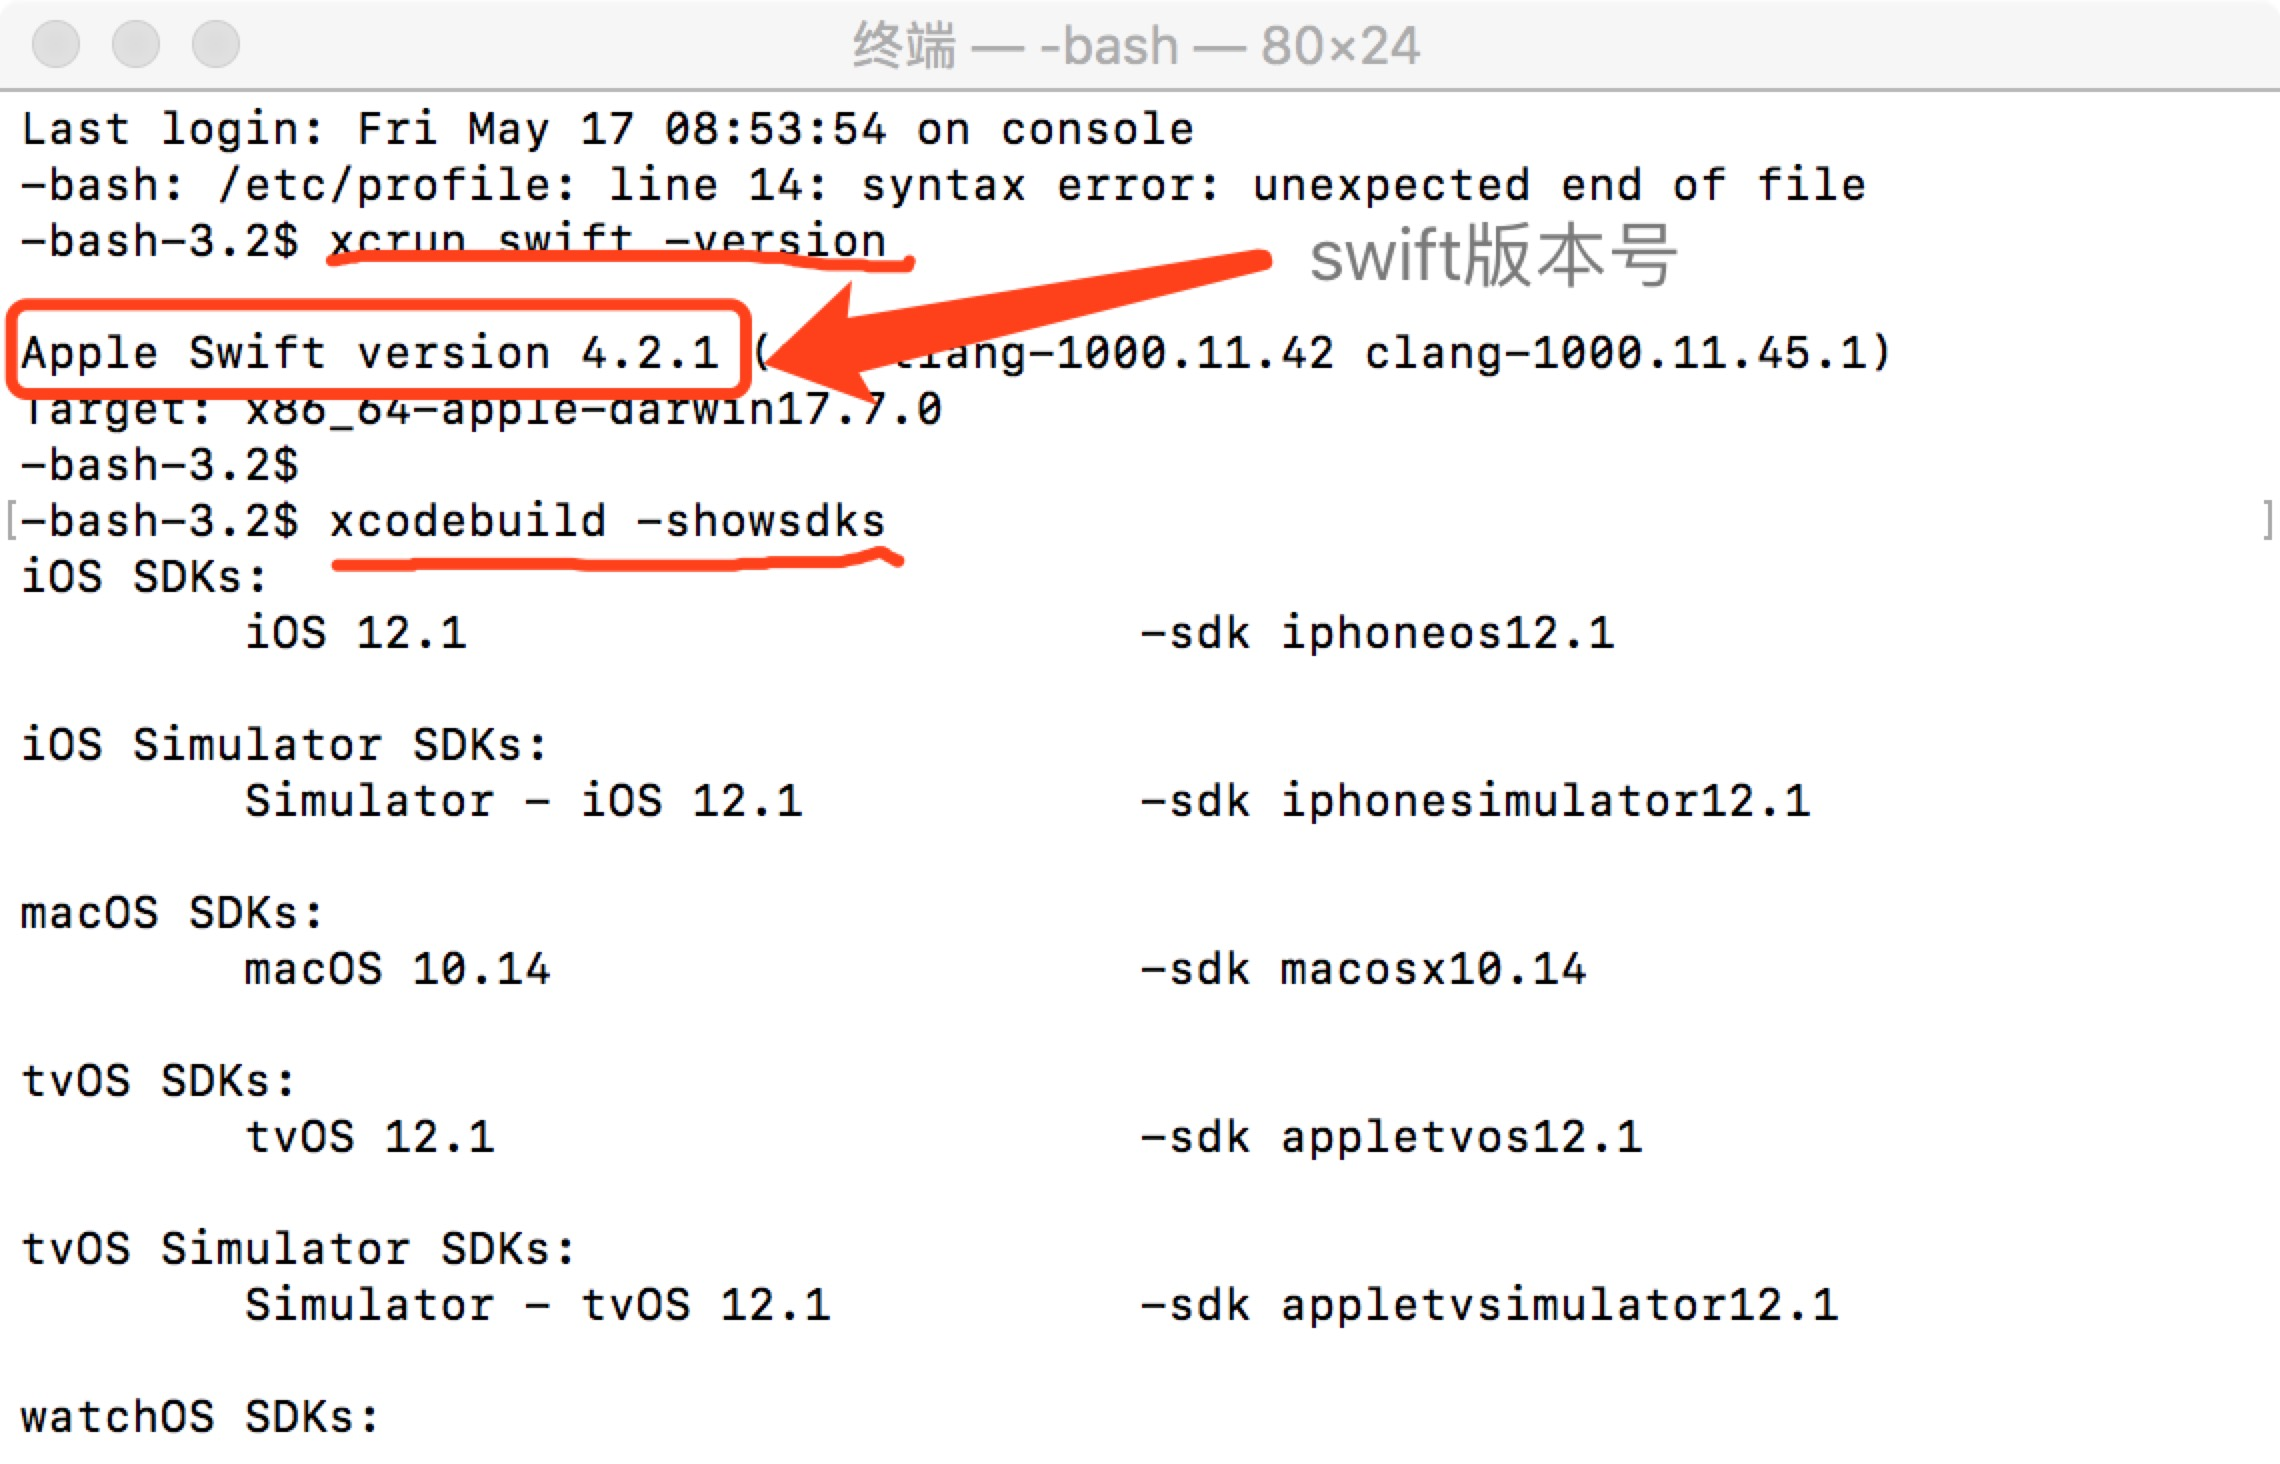Click the inactive zoom window button
Image resolution: width=2280 pixels, height=1464 pixels.
[x=216, y=44]
